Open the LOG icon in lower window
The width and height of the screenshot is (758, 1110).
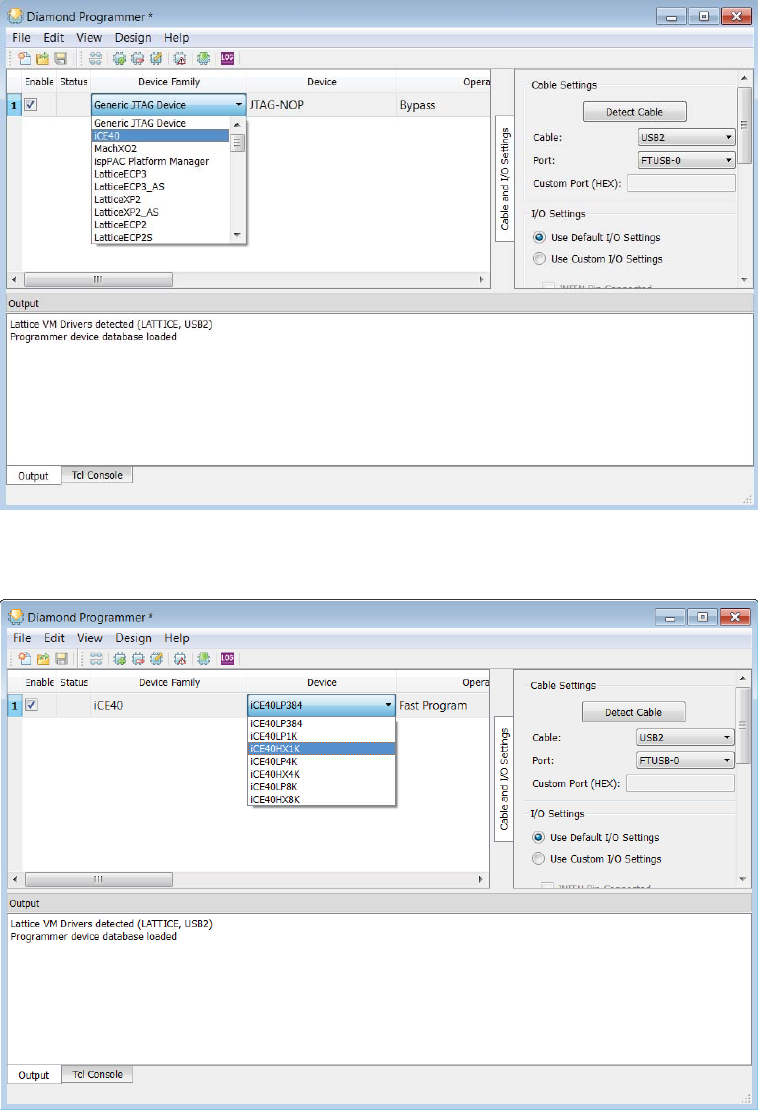pos(227,659)
